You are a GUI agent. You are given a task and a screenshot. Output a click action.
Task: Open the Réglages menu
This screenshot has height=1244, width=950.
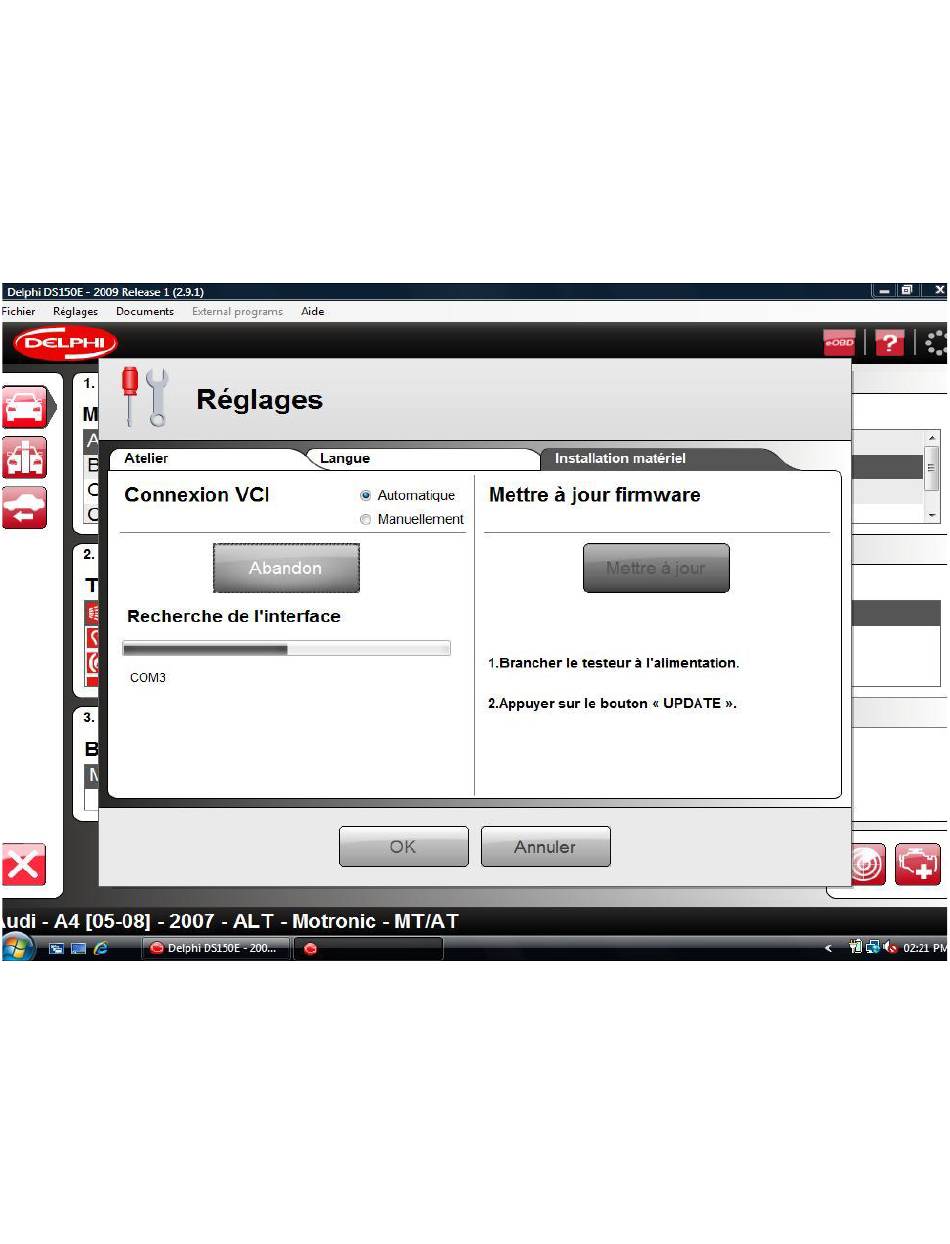(x=76, y=311)
